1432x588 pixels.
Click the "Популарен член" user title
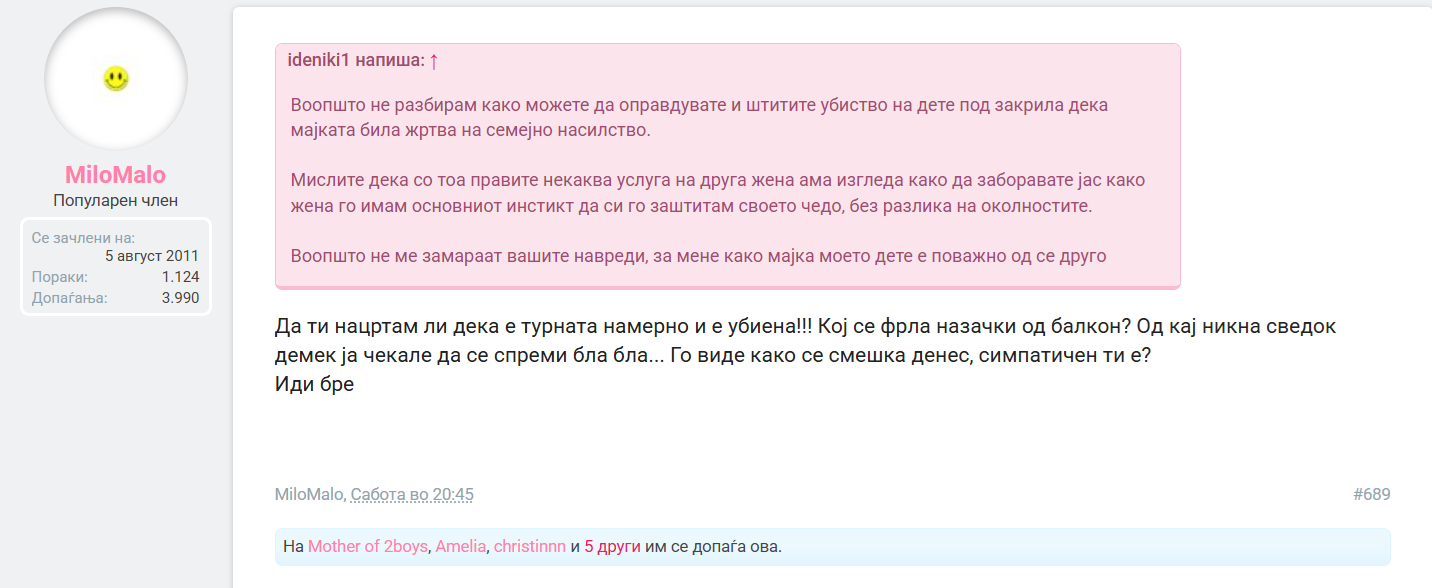point(116,201)
